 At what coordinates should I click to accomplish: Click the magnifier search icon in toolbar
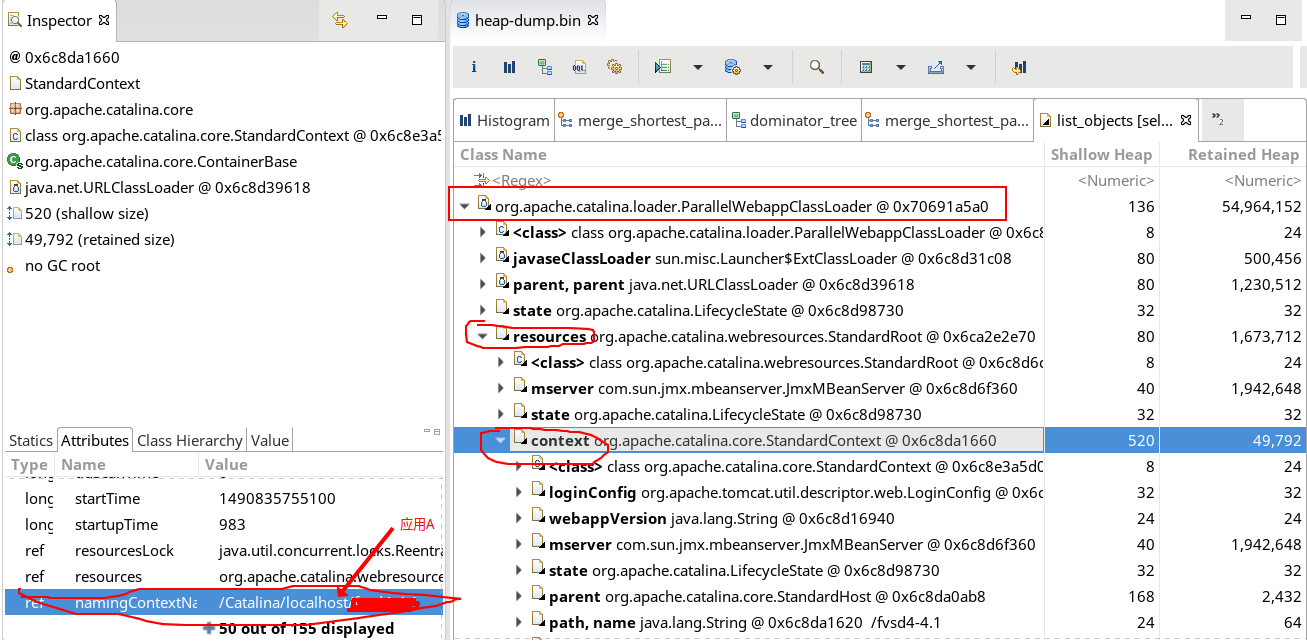click(x=816, y=67)
